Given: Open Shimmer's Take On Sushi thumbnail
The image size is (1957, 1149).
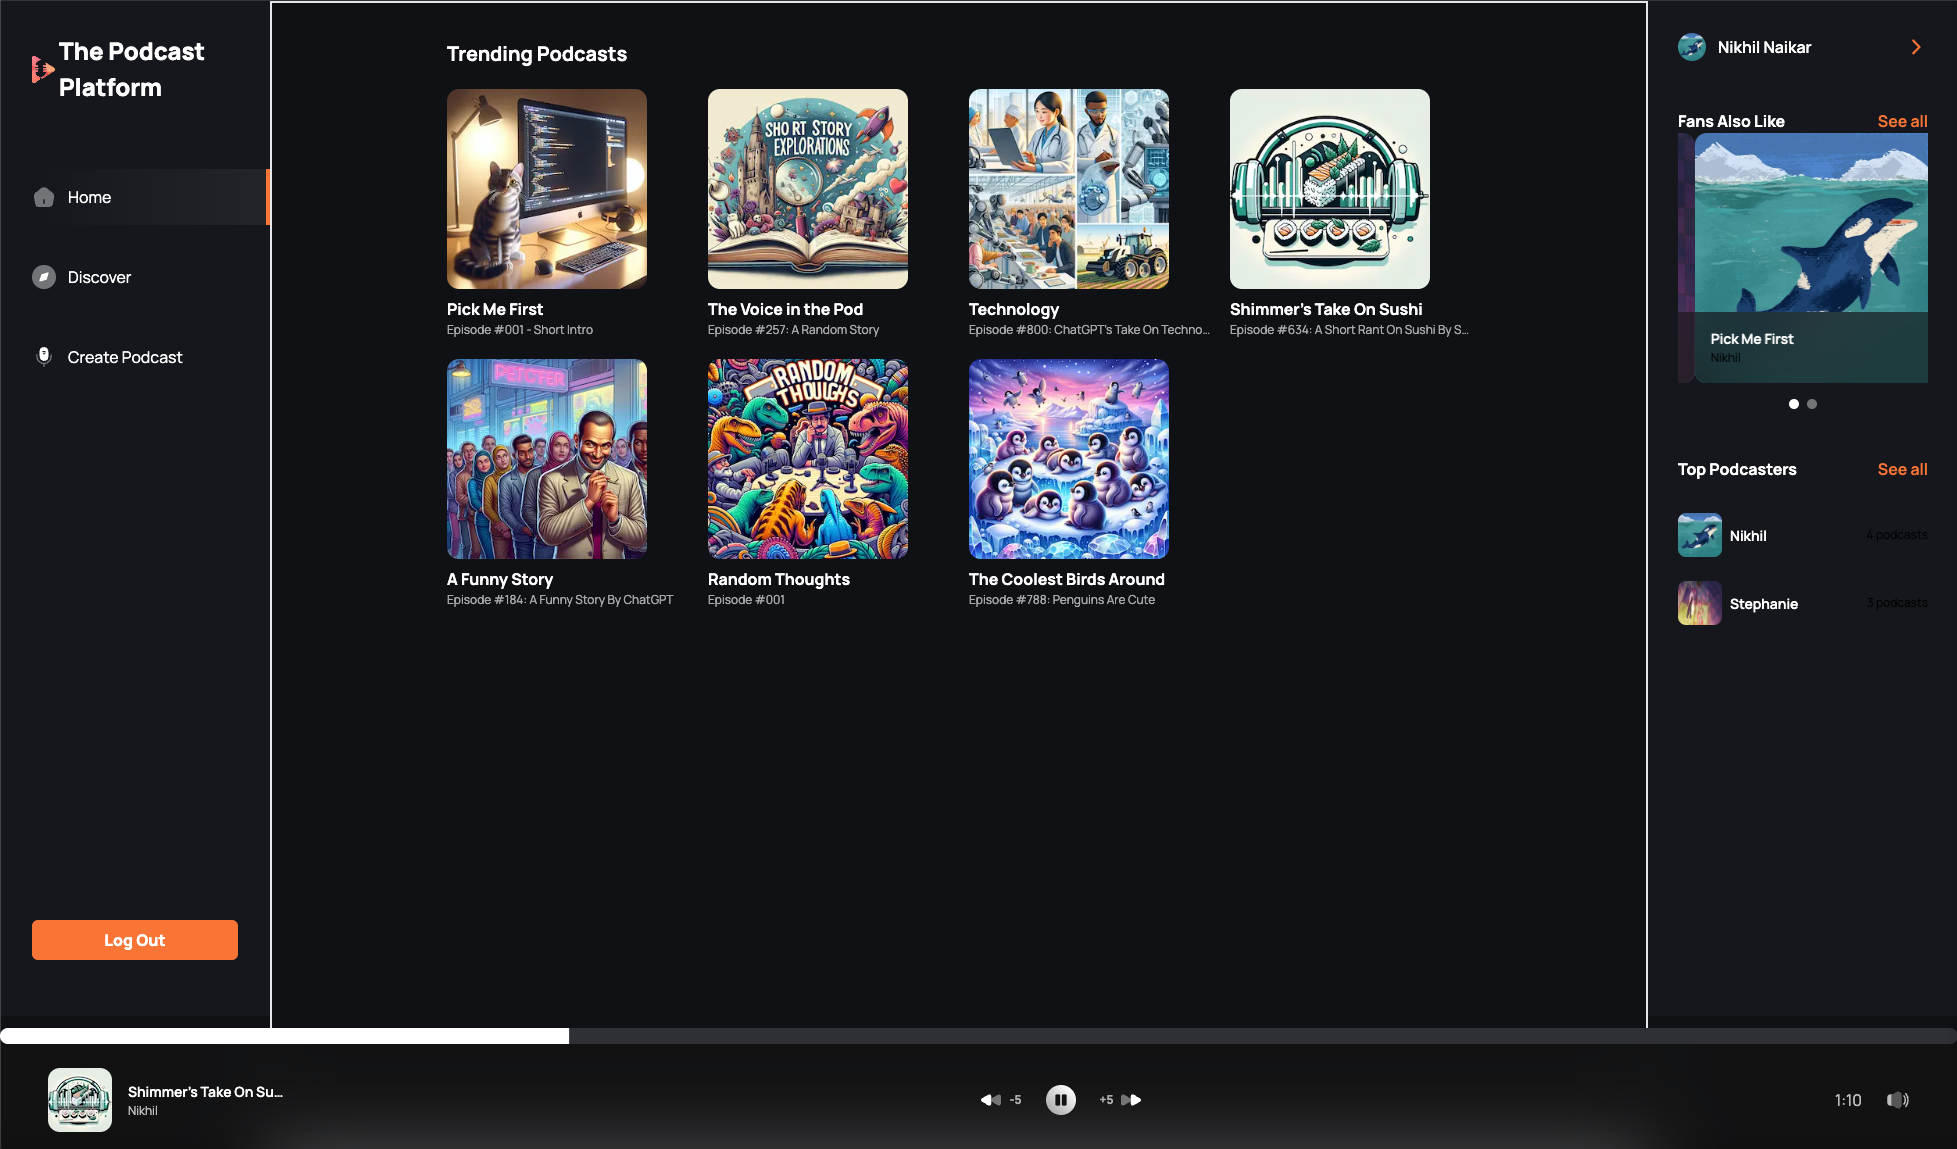Looking at the screenshot, I should (x=1330, y=189).
